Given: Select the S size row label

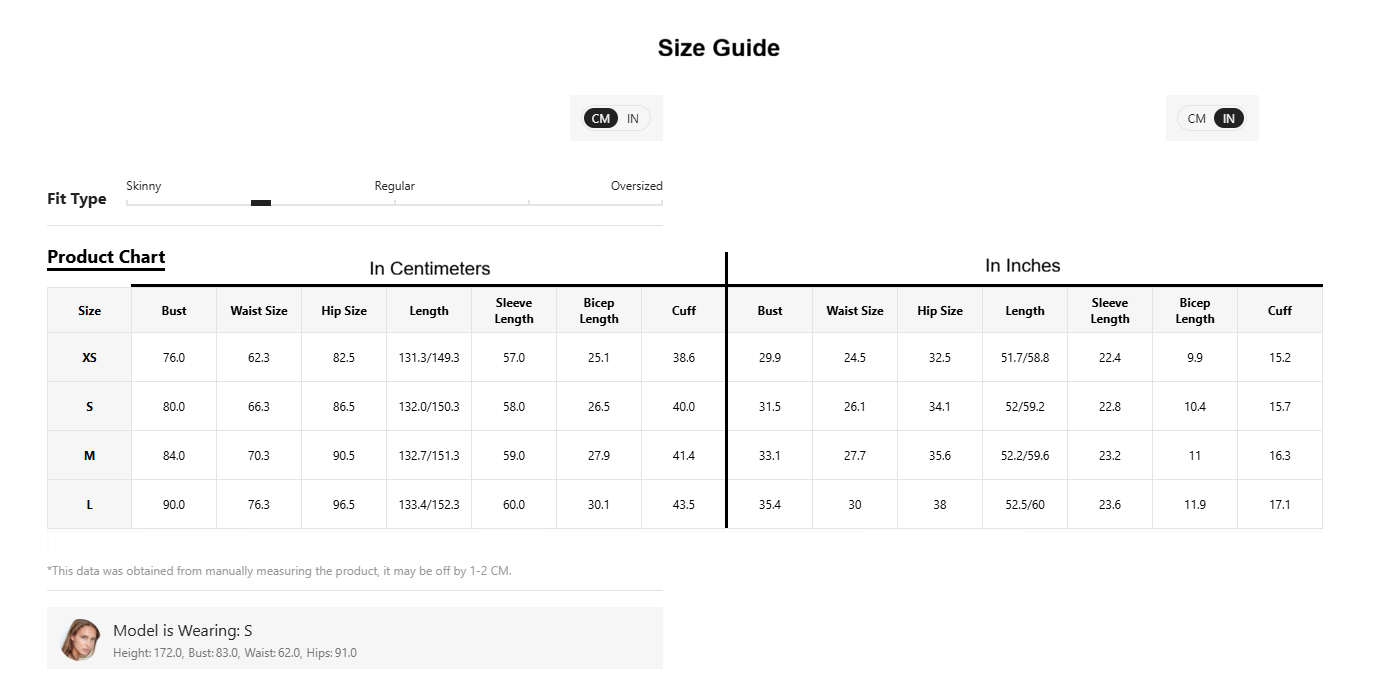Looking at the screenshot, I should 89,407.
